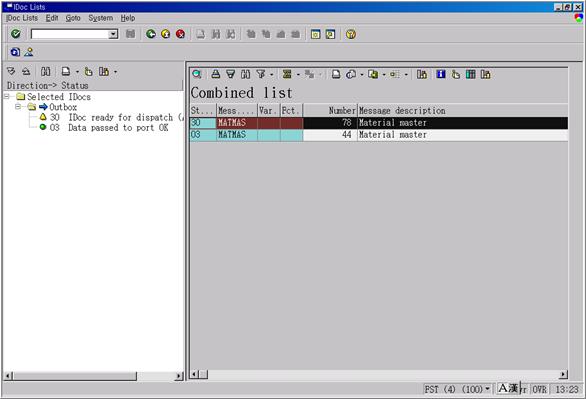Click MATMAS in the status 03 row
586x399 pixels.
click(x=237, y=134)
